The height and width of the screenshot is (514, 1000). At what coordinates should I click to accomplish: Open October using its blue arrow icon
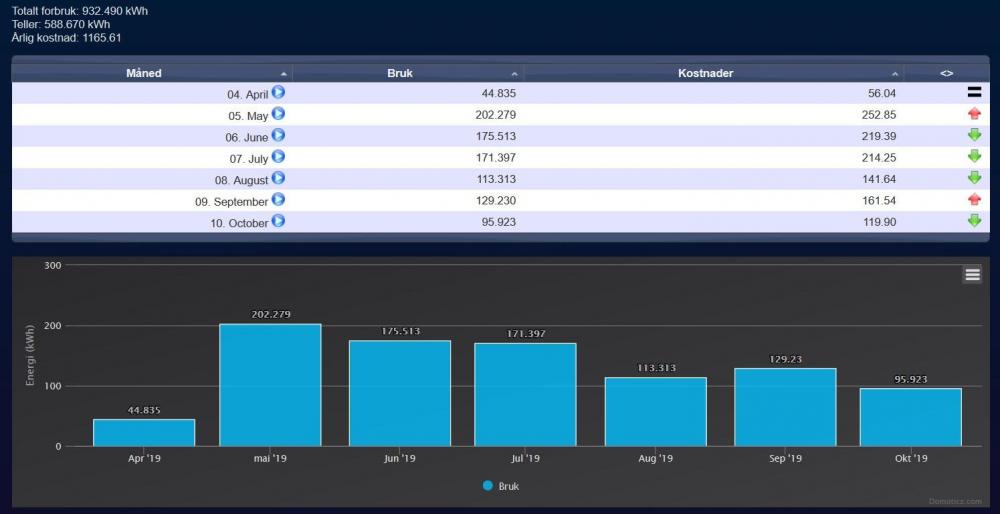pyautogui.click(x=279, y=221)
